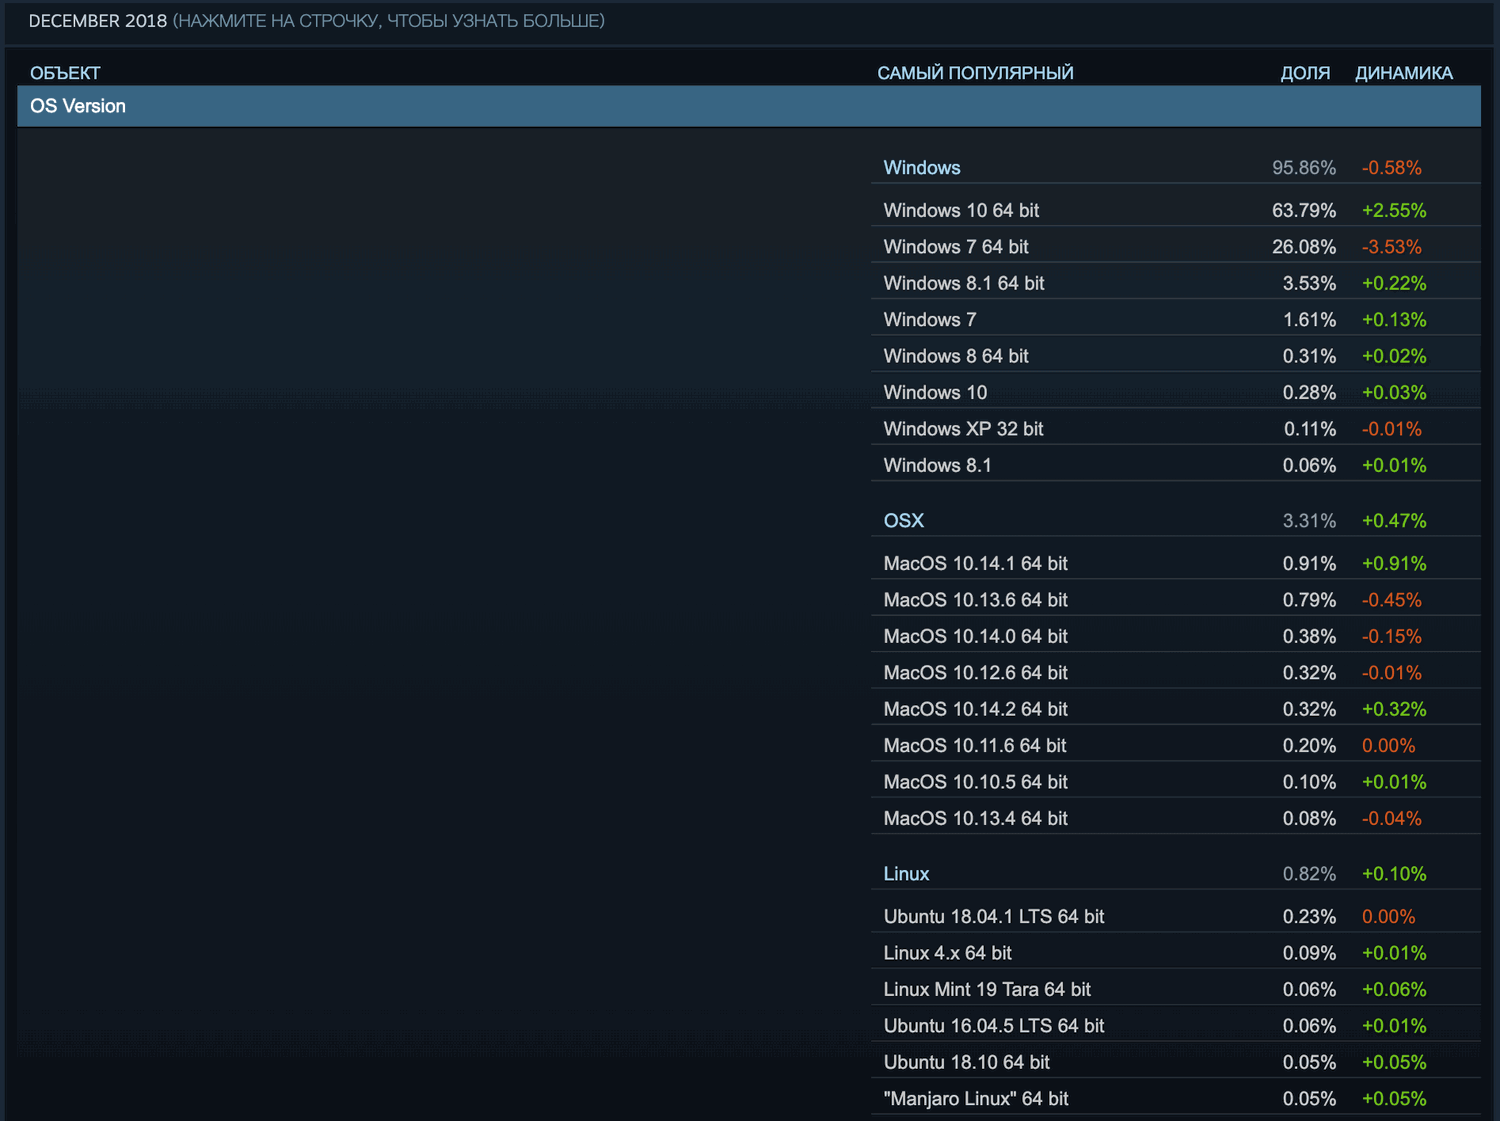The width and height of the screenshot is (1500, 1121).
Task: Collapse the OS Version section header
Action: coord(78,106)
